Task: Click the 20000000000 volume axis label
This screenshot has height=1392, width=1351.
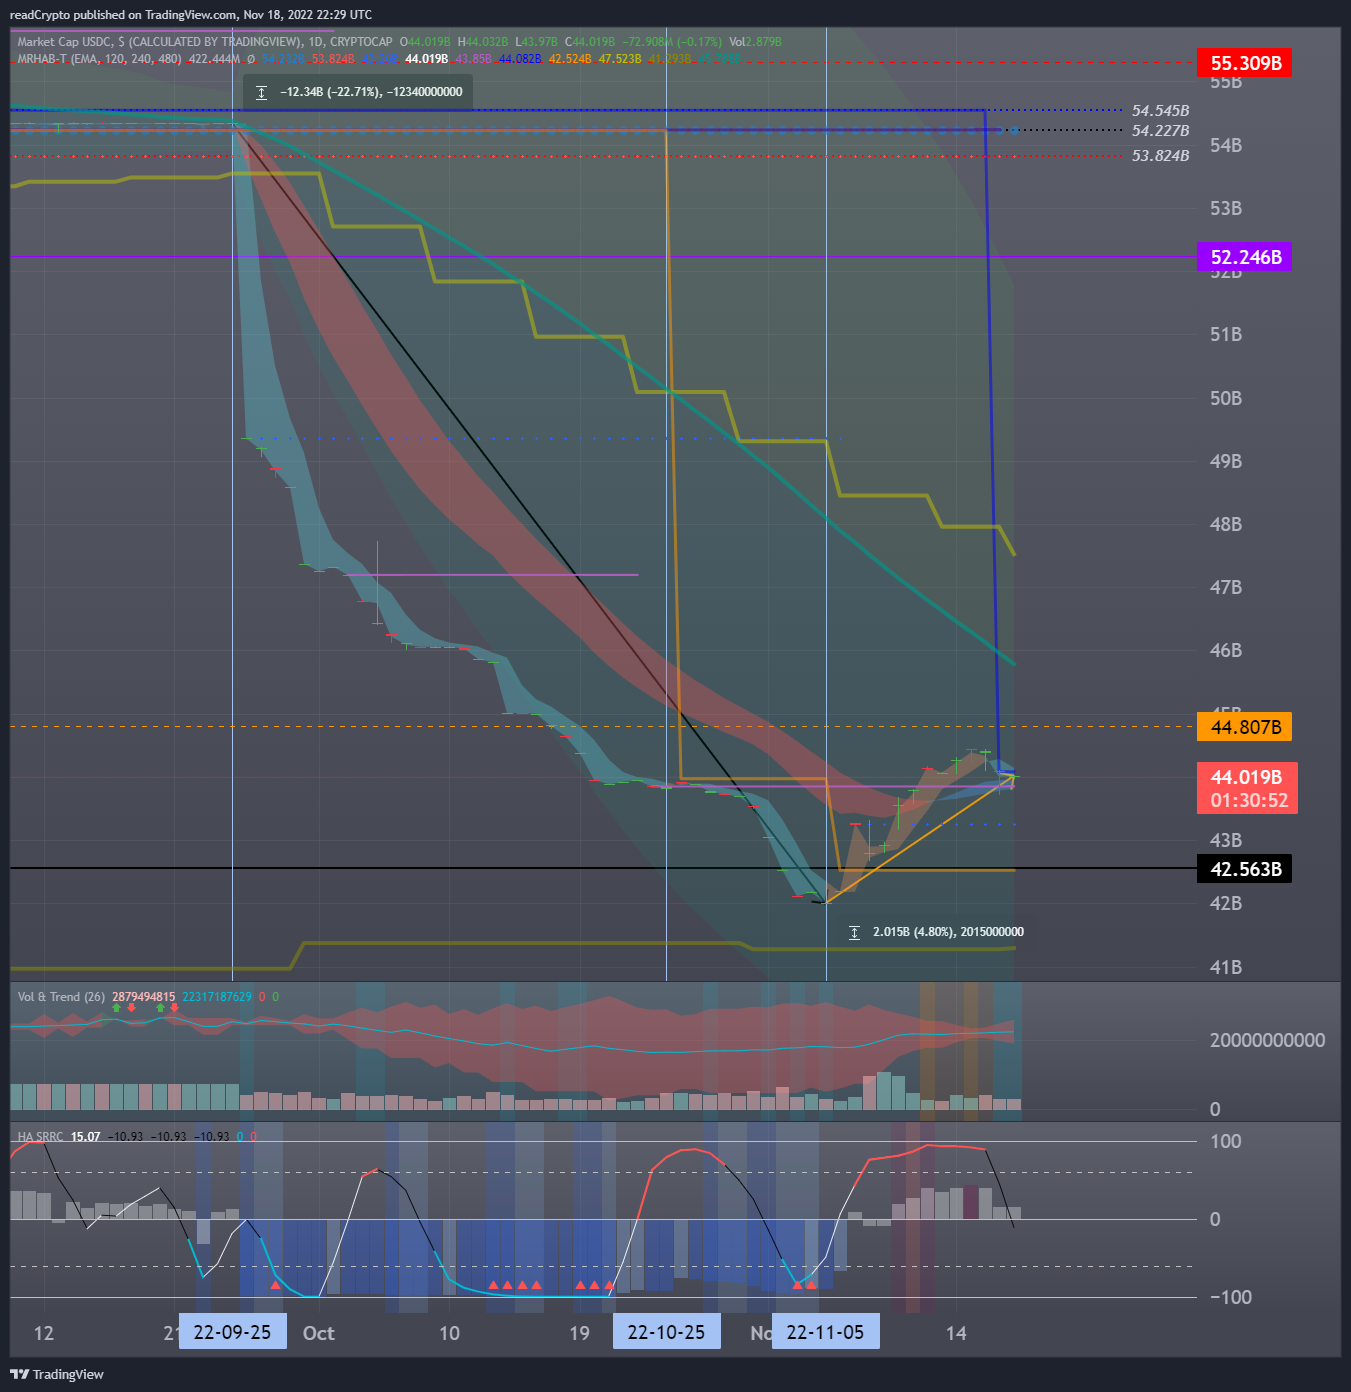Action: tap(1267, 1040)
